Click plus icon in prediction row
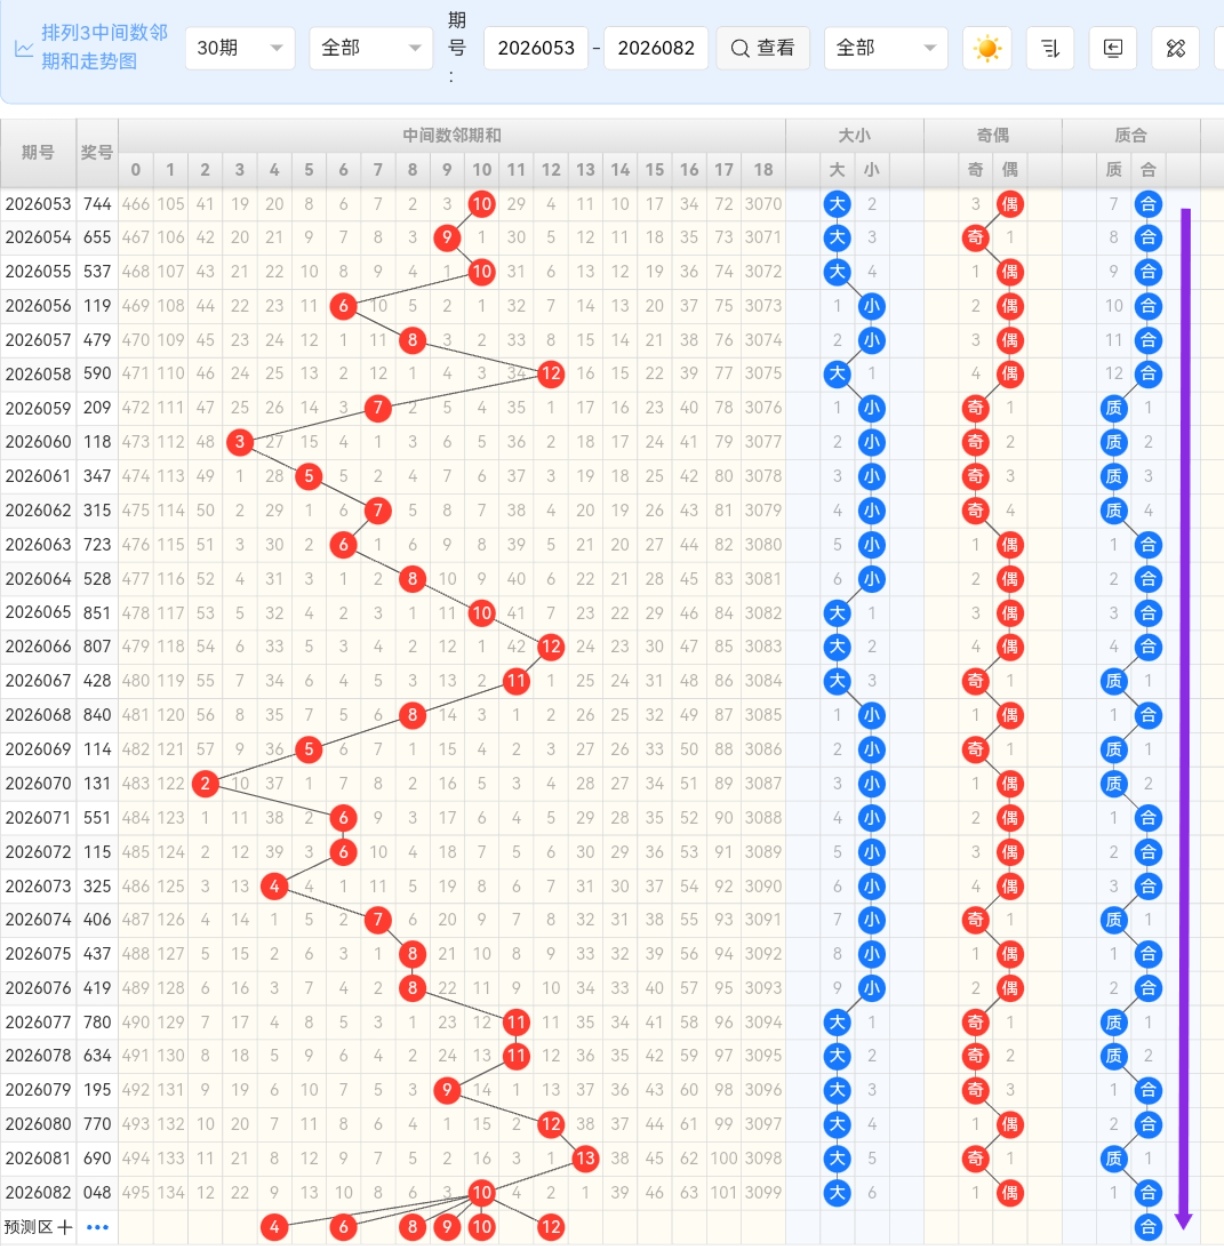1224x1246 pixels. pos(65,1227)
